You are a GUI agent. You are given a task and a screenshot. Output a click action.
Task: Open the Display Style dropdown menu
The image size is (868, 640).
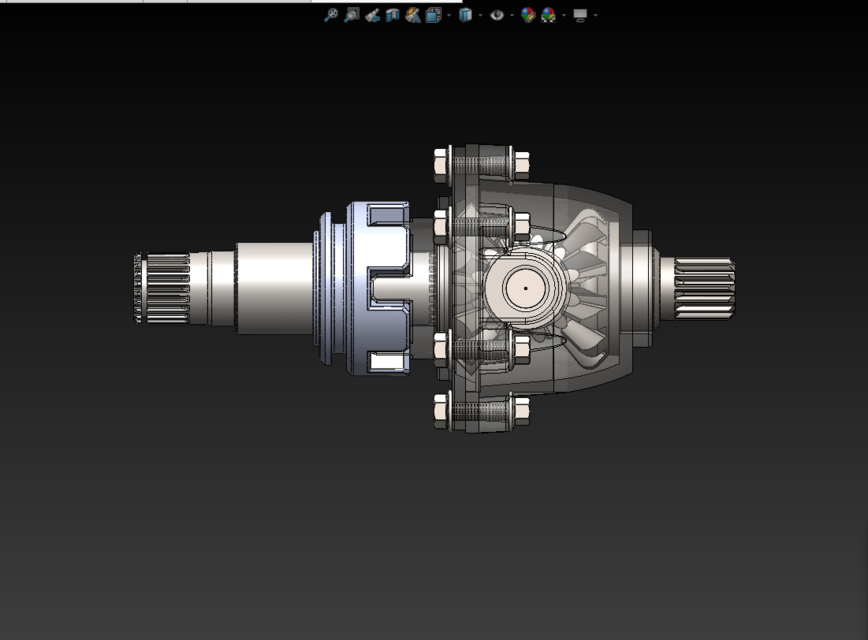[x=479, y=14]
